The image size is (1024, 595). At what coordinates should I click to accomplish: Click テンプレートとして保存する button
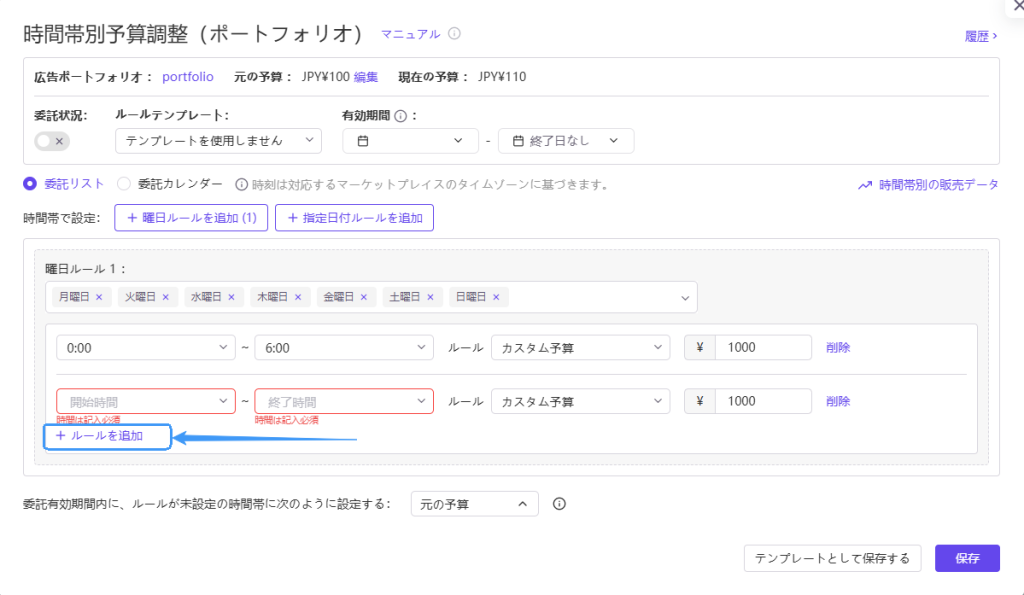coord(832,558)
